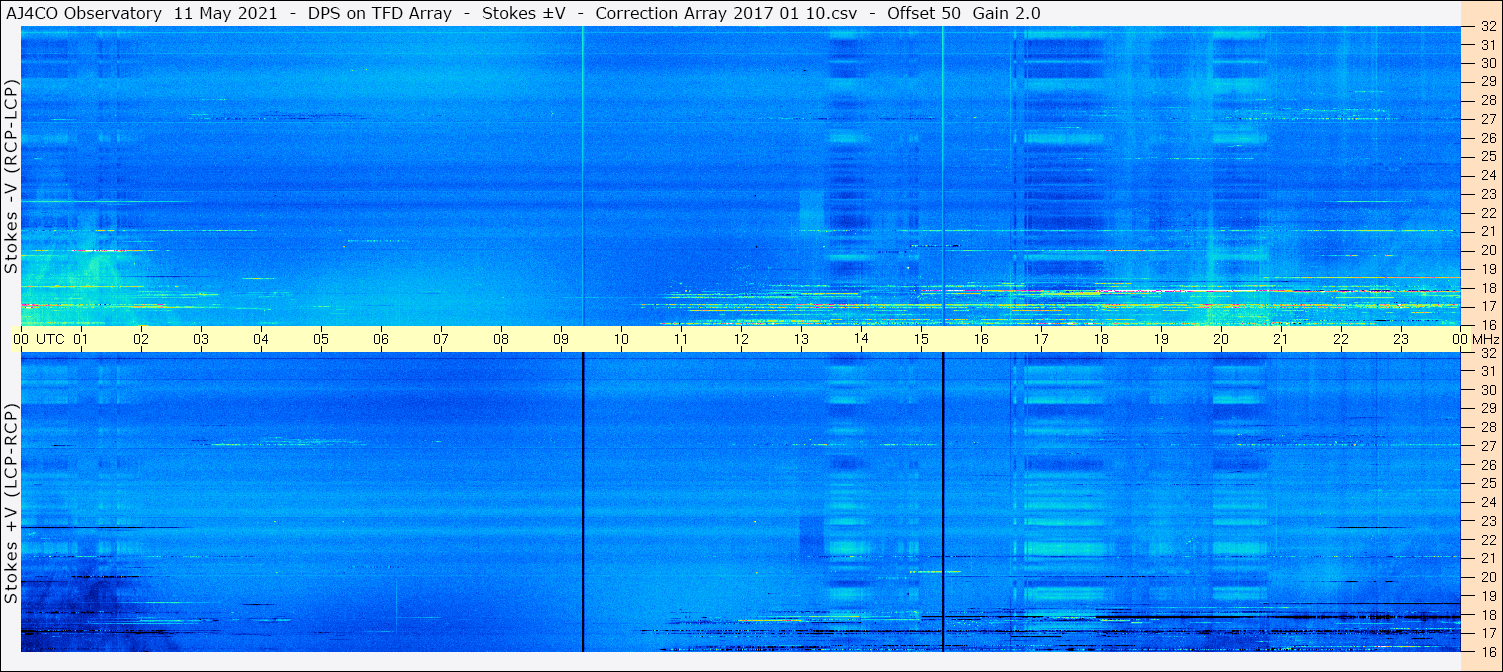This screenshot has height=672, width=1503.
Task: Click the 20 hour mark on the time axis
Action: (1221, 339)
